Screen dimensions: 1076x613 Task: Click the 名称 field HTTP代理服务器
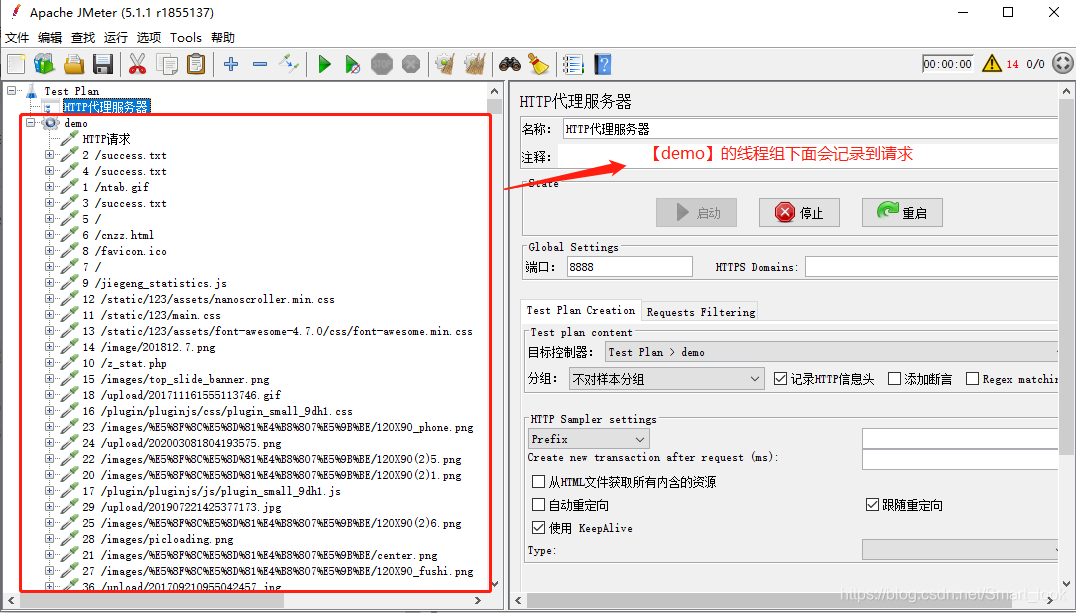pyautogui.click(x=810, y=129)
